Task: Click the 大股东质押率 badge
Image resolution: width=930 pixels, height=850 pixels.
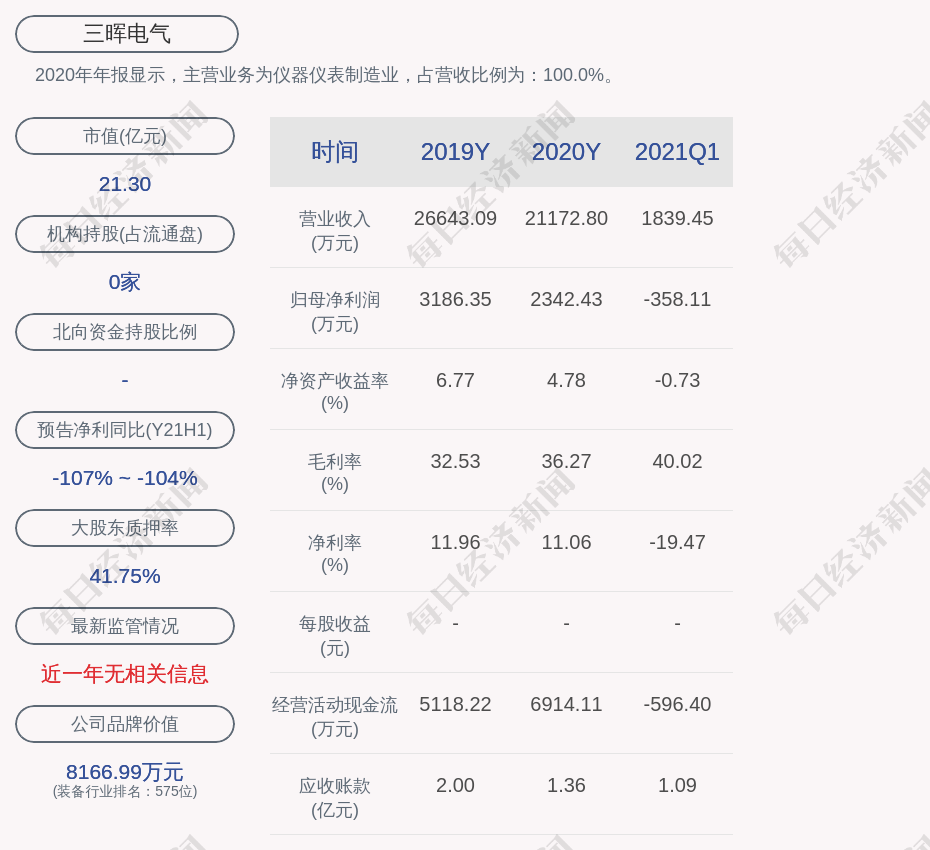Action: [125, 528]
